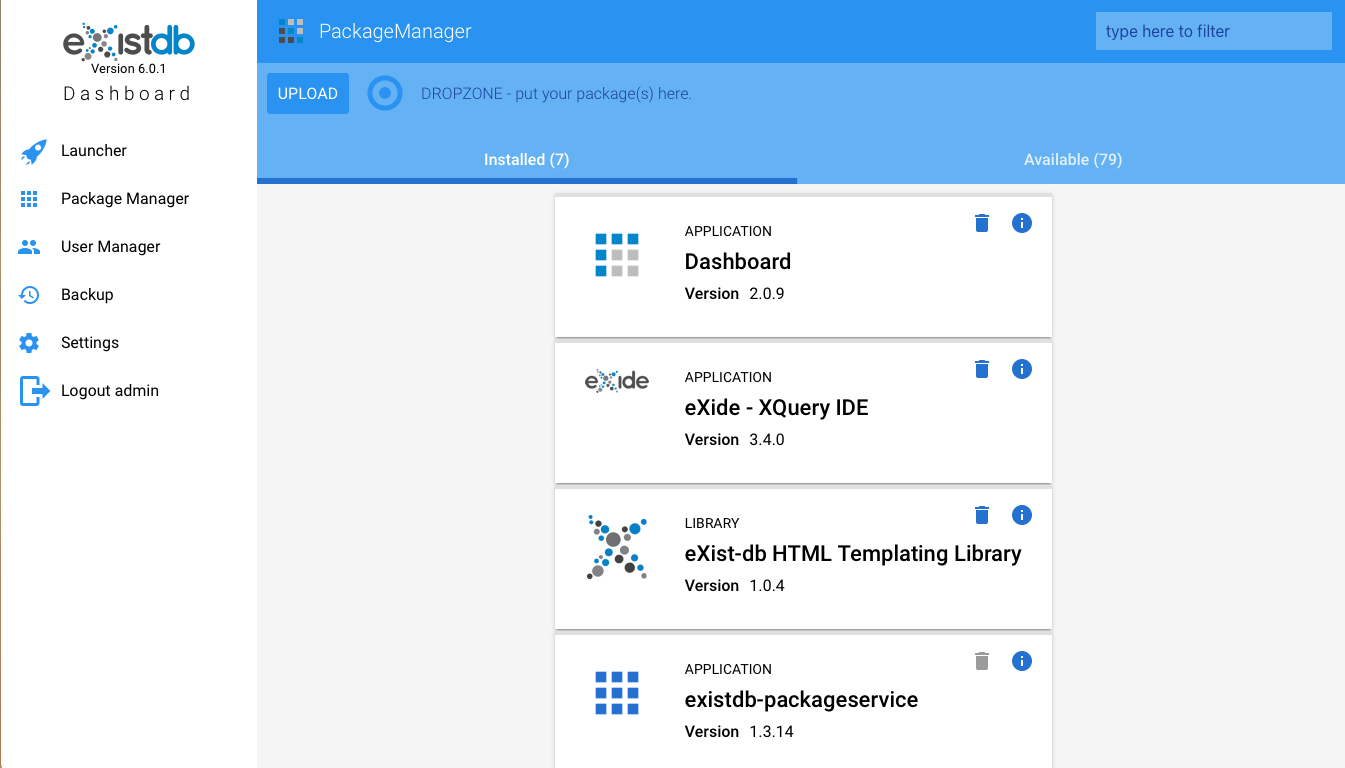View info for HTML Templating Library

[1021, 515]
